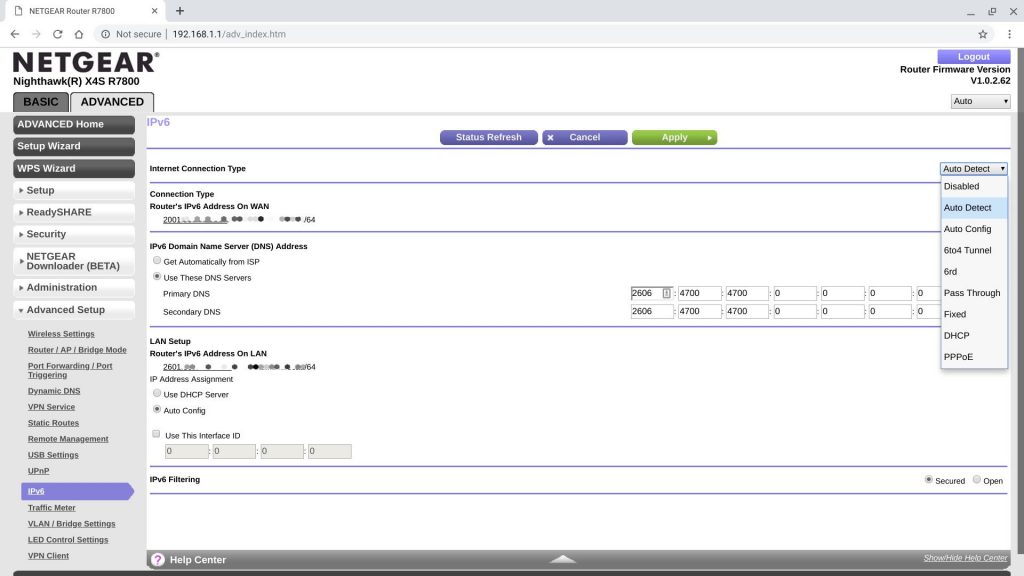Choose Fixed connection type
Screen dimensions: 1024x576
click(x=974, y=314)
